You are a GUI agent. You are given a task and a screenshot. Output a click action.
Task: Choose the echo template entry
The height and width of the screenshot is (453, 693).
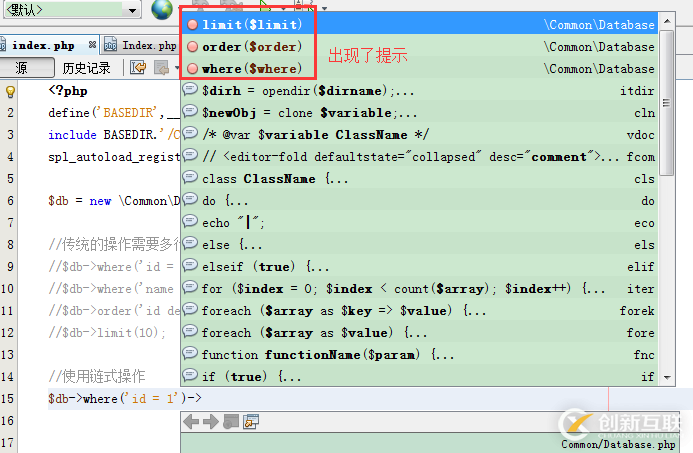click(419, 223)
